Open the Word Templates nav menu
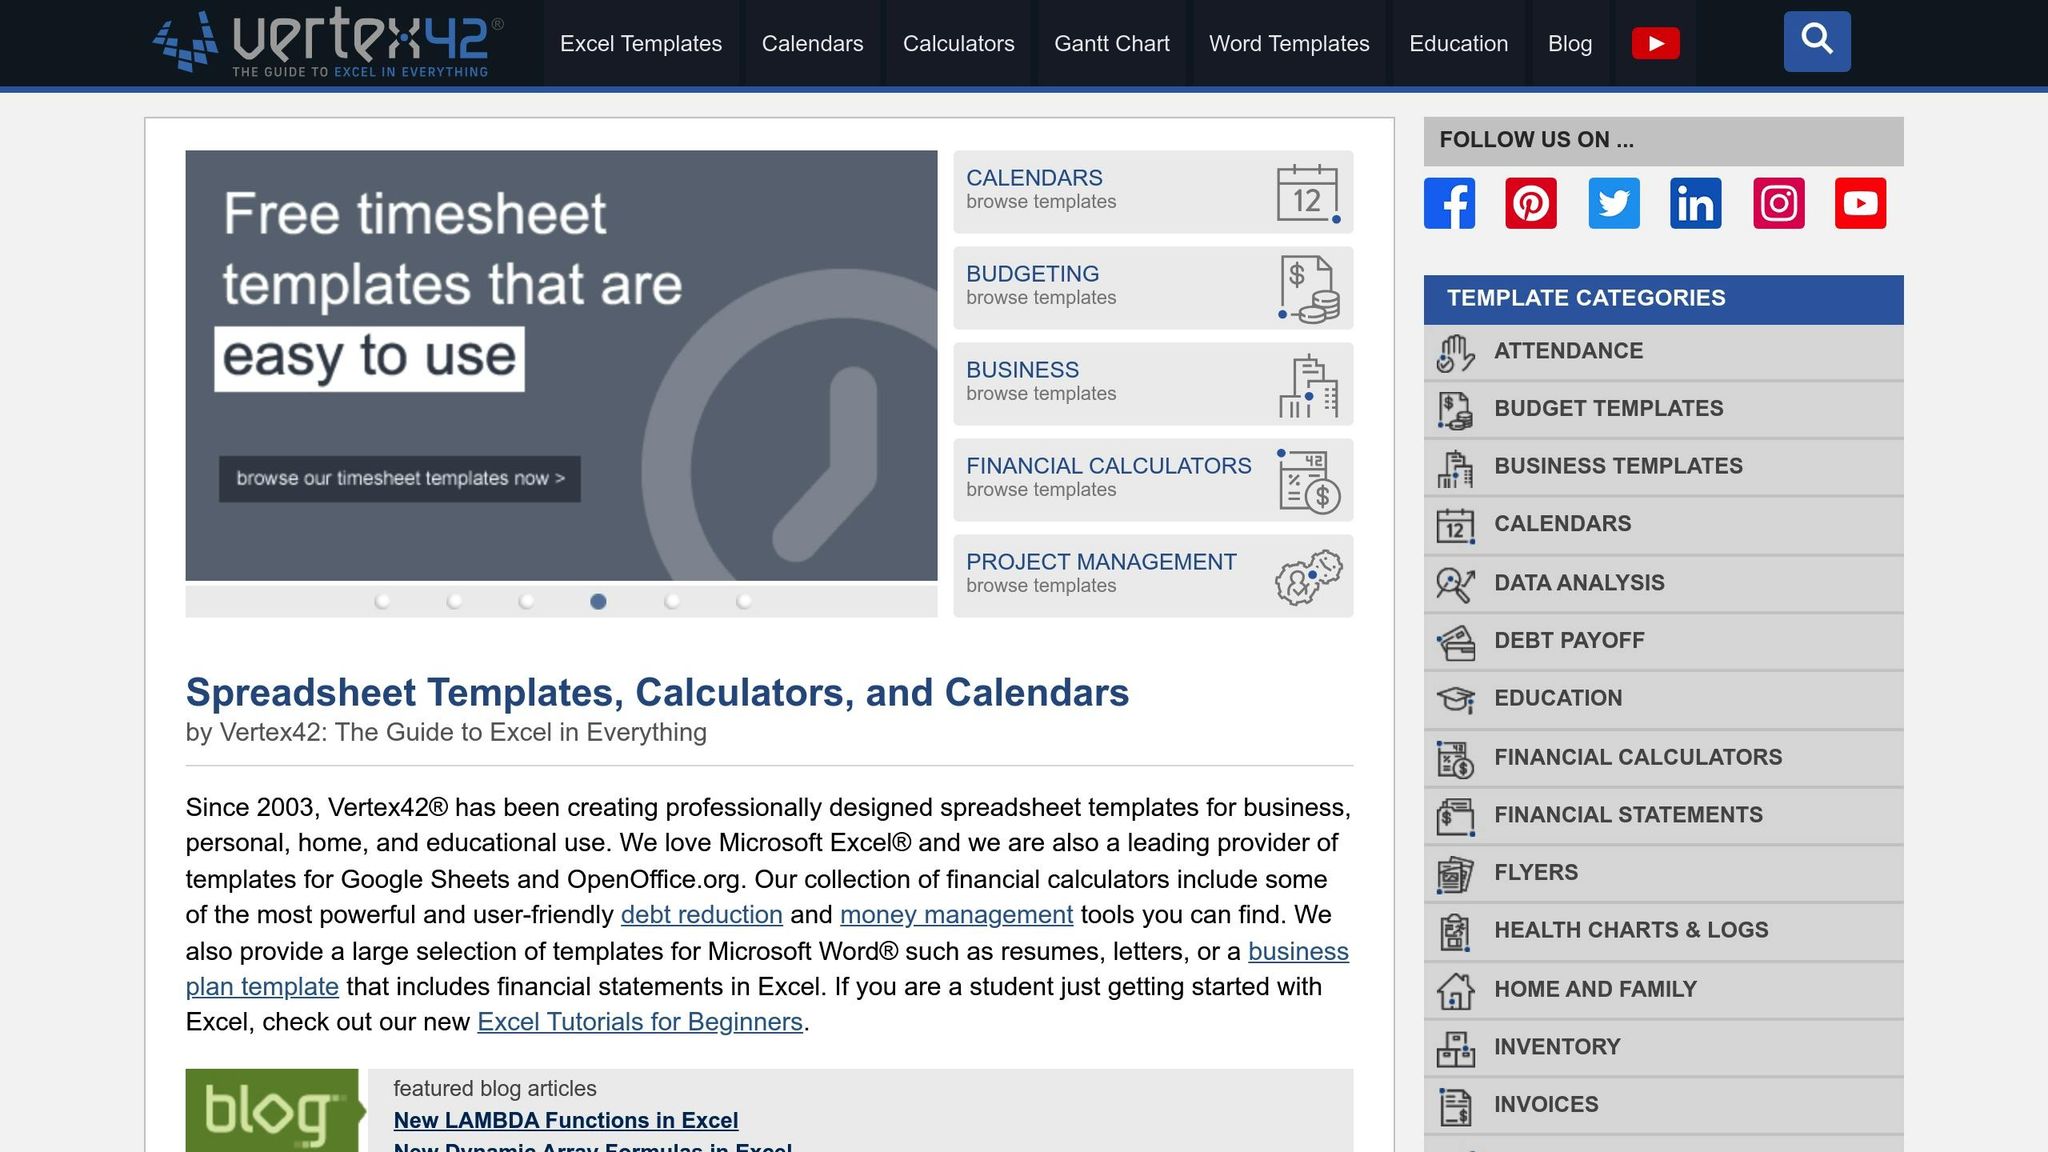Image resolution: width=2048 pixels, height=1152 pixels. tap(1289, 44)
